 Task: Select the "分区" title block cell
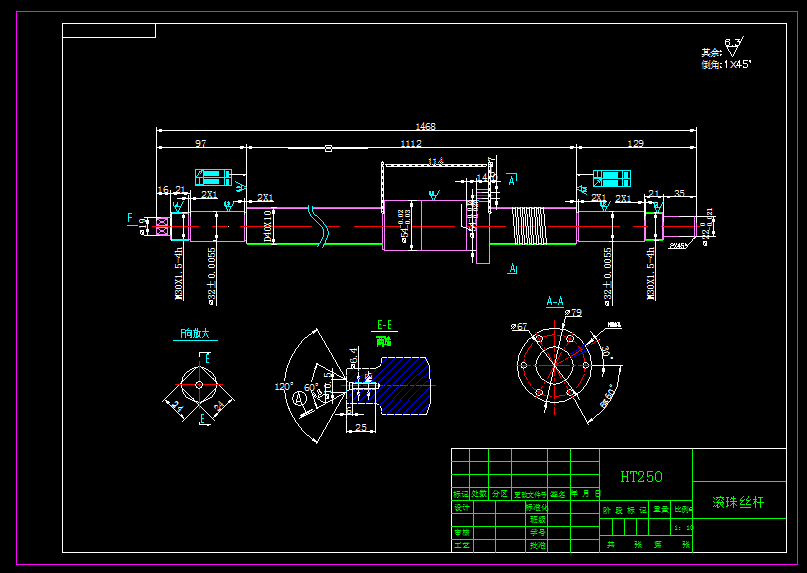click(x=500, y=494)
